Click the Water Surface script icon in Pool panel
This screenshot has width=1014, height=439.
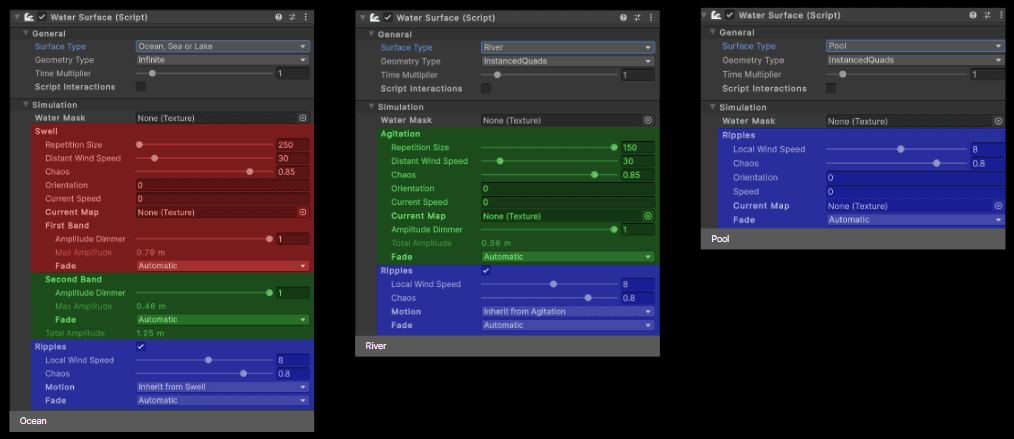pos(717,15)
